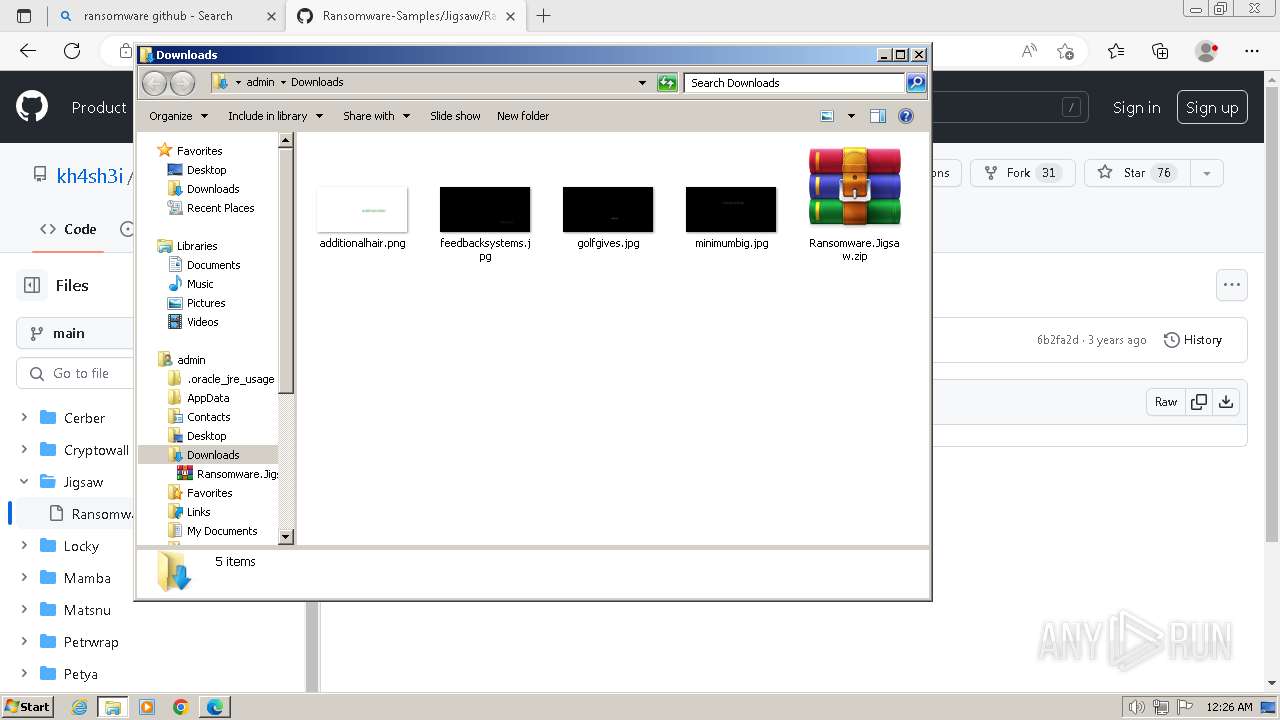1280x720 pixels.
Task: Open the Organize menu
Action: click(x=178, y=116)
